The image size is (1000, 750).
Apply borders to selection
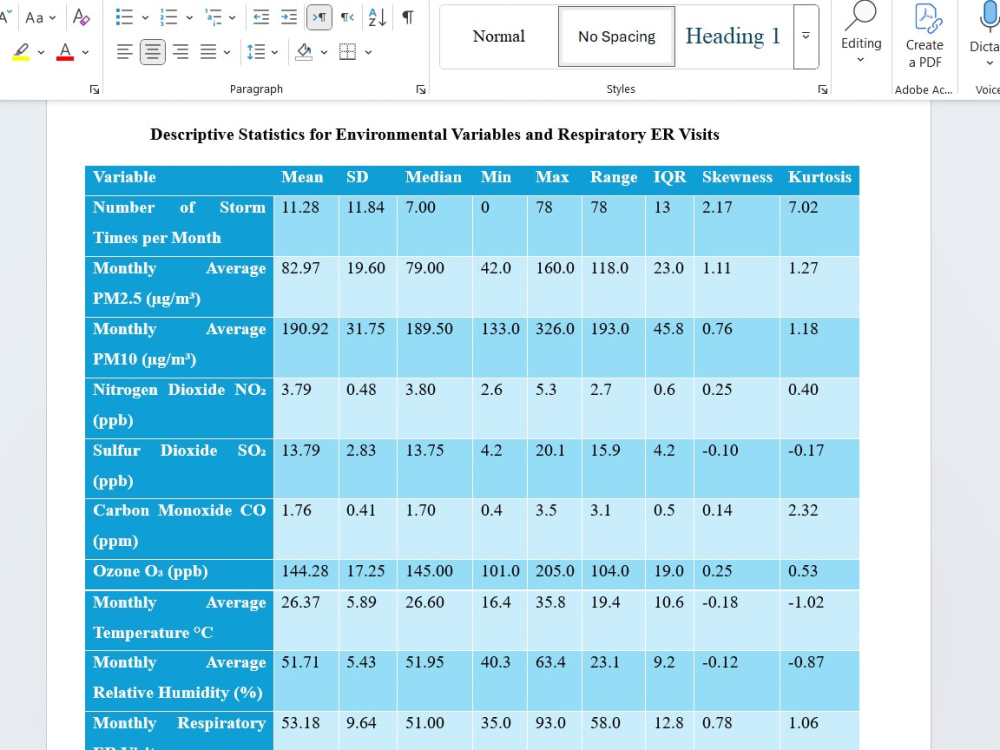(348, 52)
